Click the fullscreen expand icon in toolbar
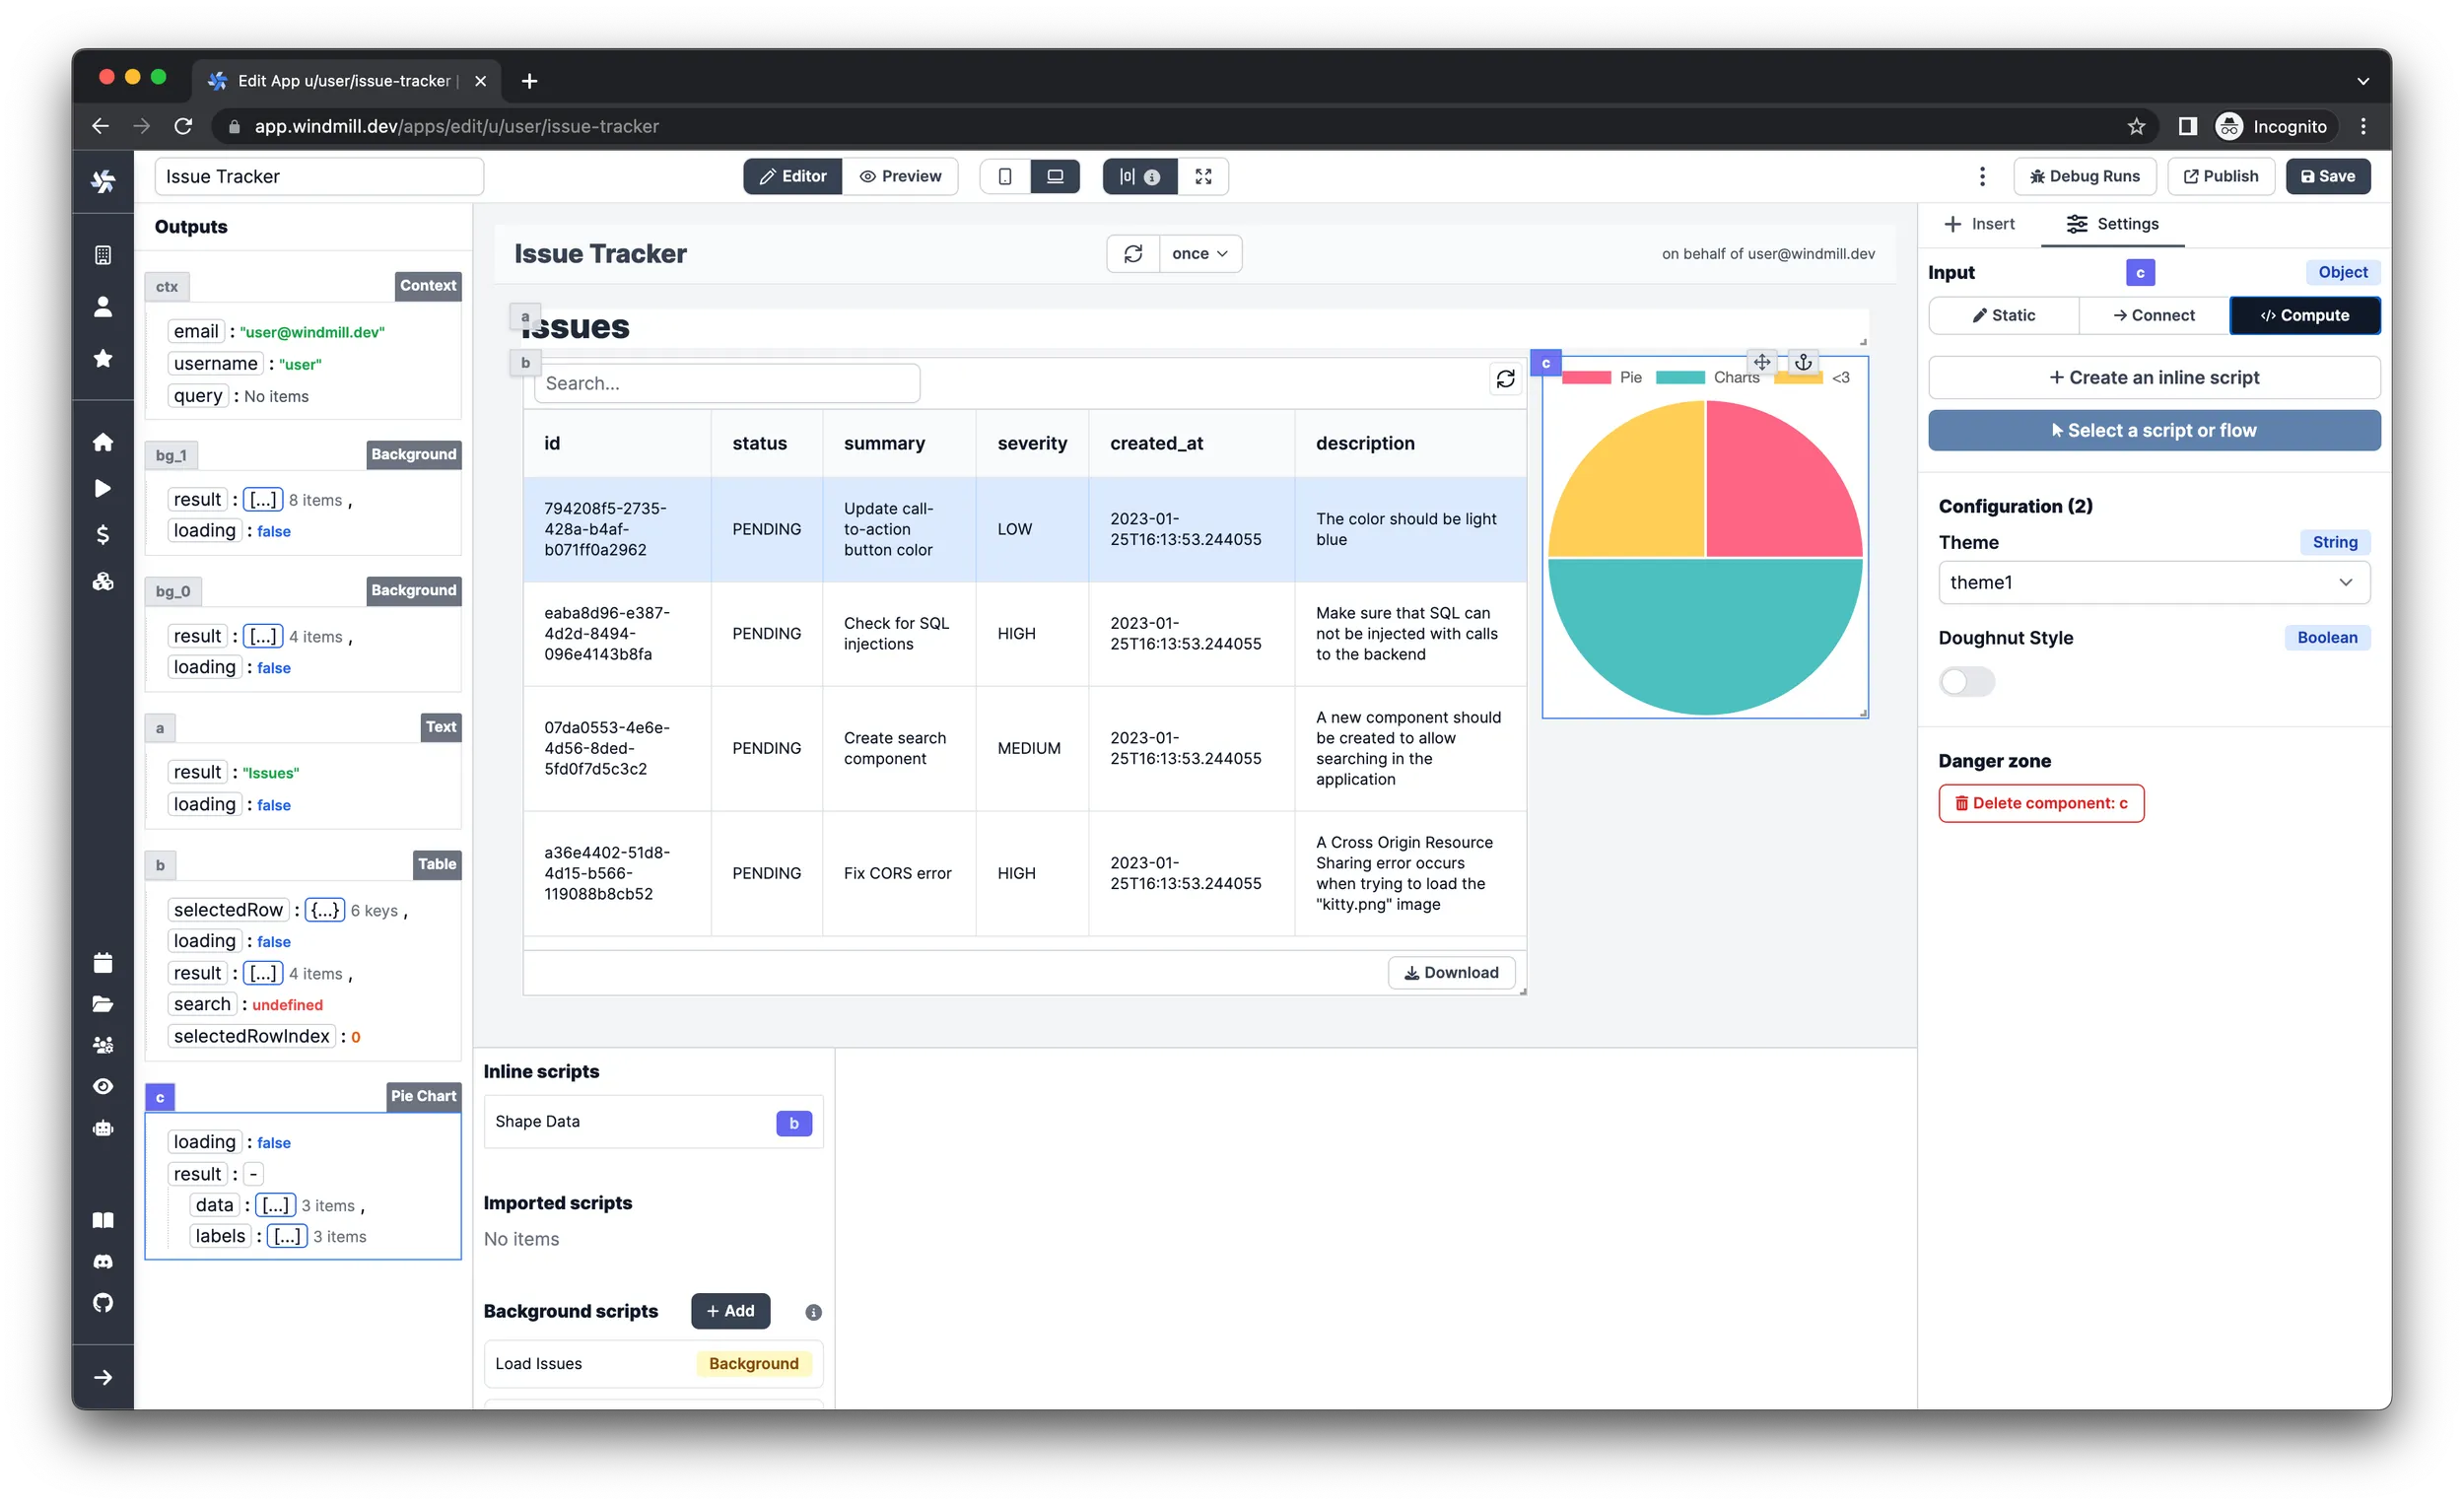The height and width of the screenshot is (1505, 2464). coord(1203,176)
